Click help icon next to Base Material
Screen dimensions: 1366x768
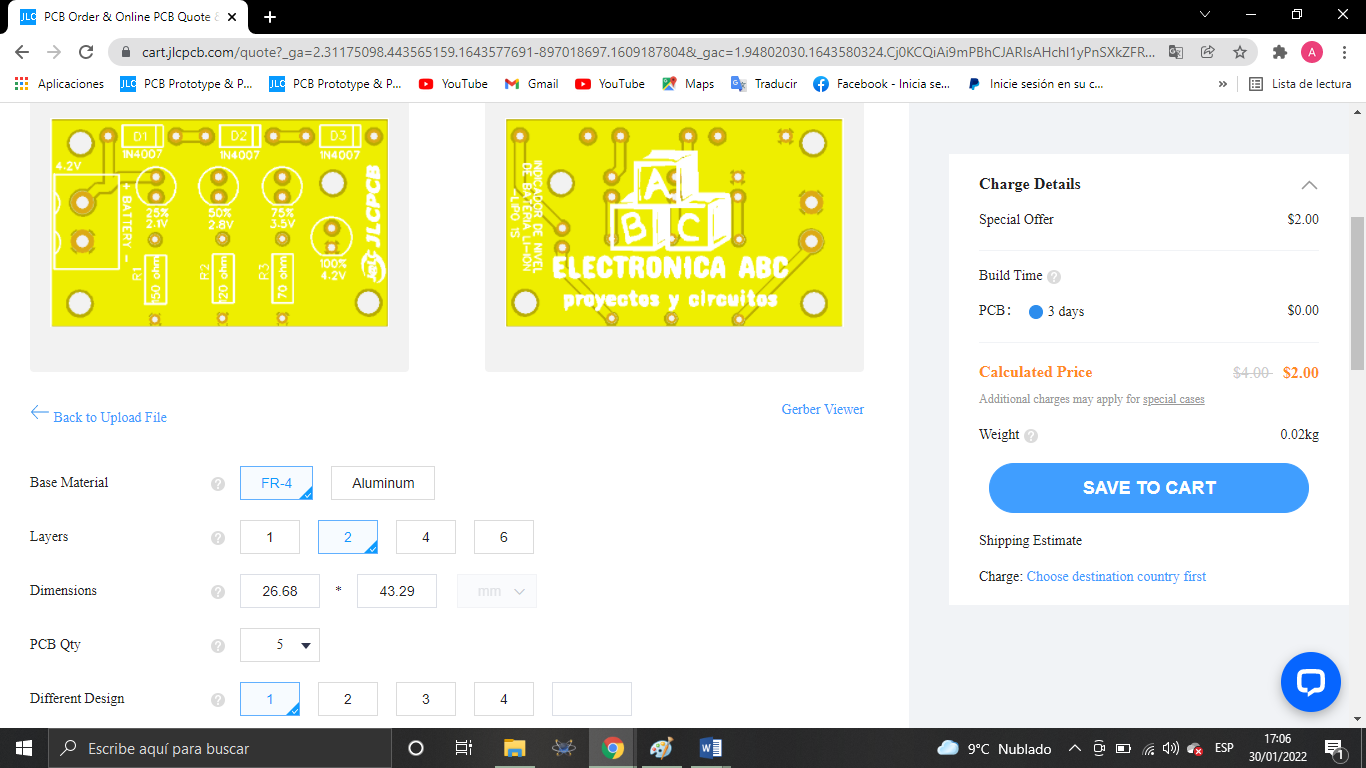(218, 484)
